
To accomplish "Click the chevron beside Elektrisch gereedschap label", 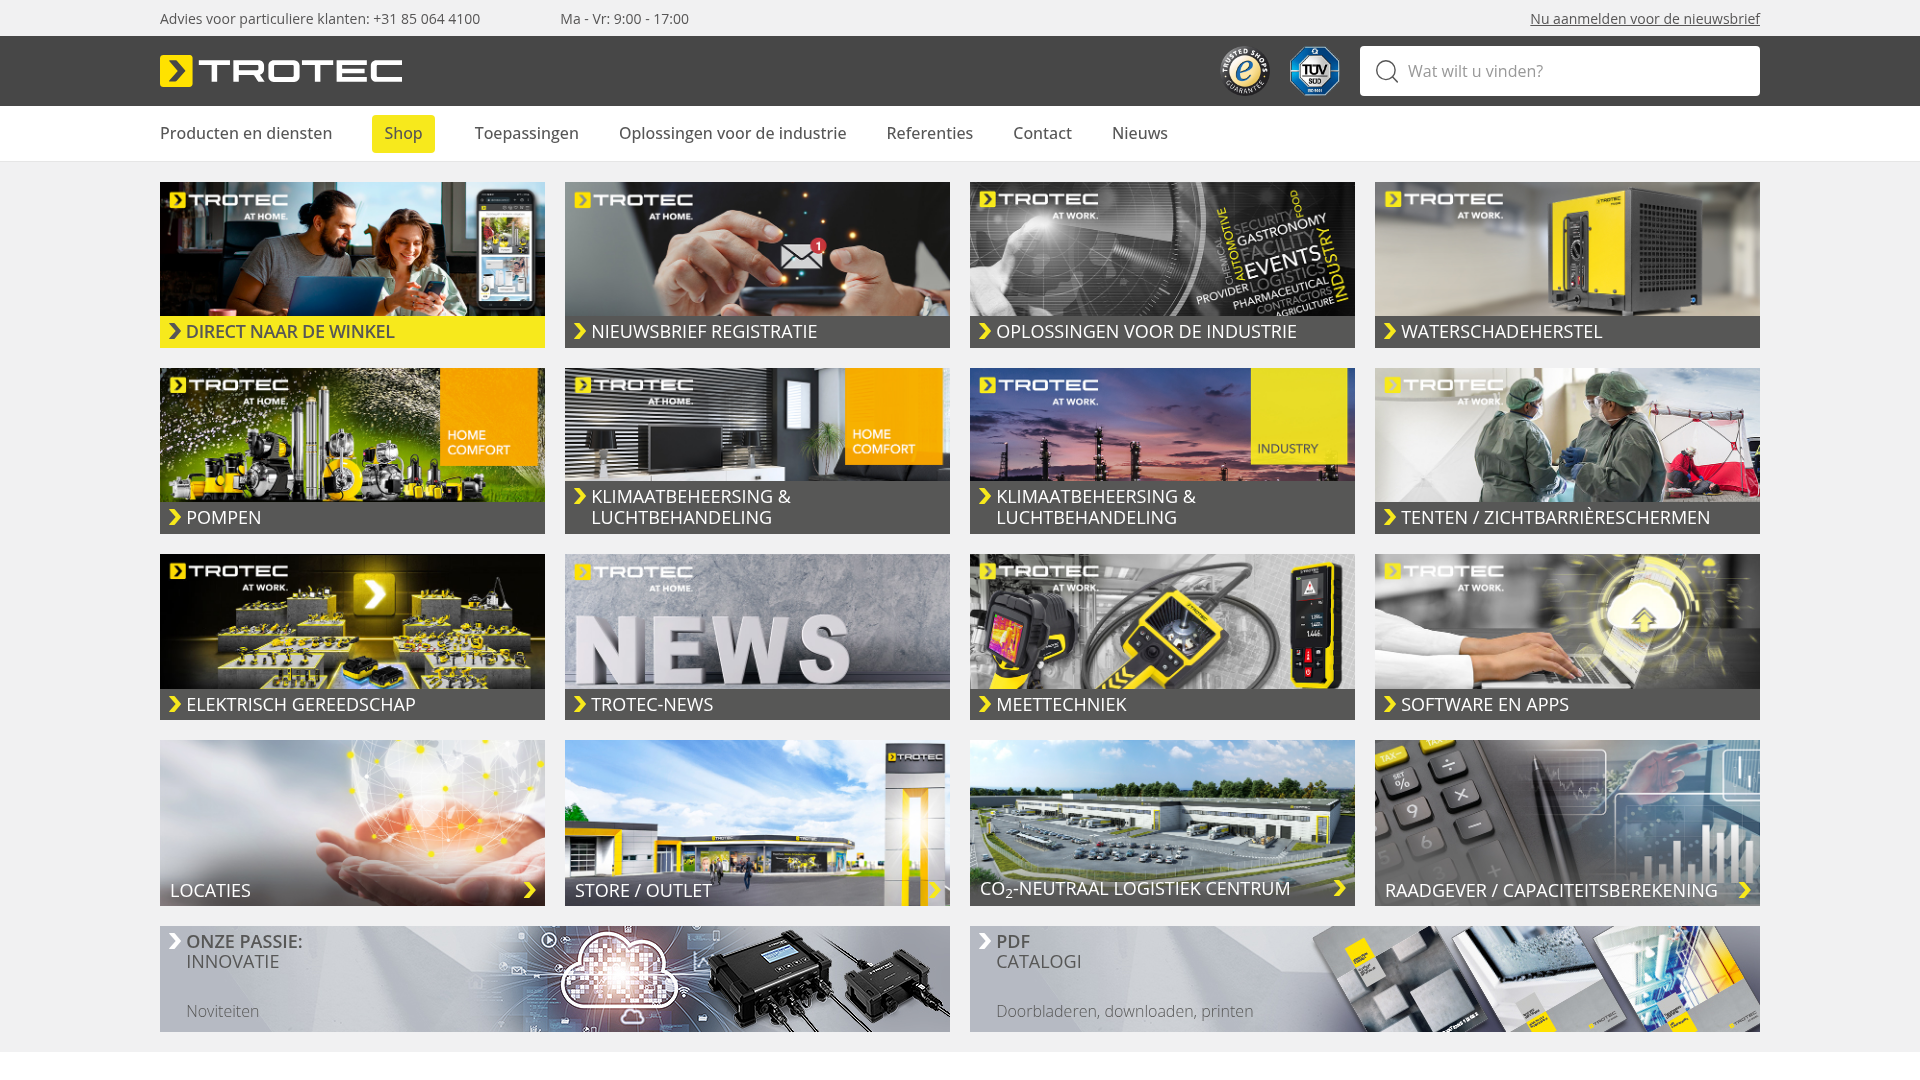I will 174,704.
